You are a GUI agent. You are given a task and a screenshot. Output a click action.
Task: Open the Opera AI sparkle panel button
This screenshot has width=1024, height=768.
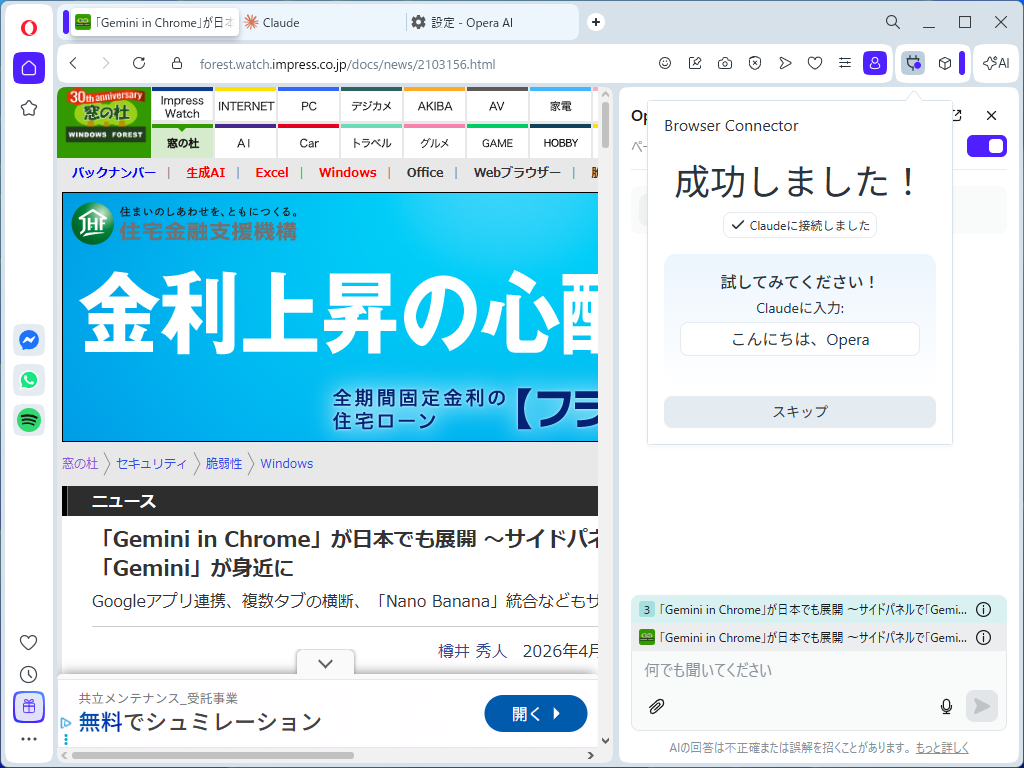[x=993, y=62]
